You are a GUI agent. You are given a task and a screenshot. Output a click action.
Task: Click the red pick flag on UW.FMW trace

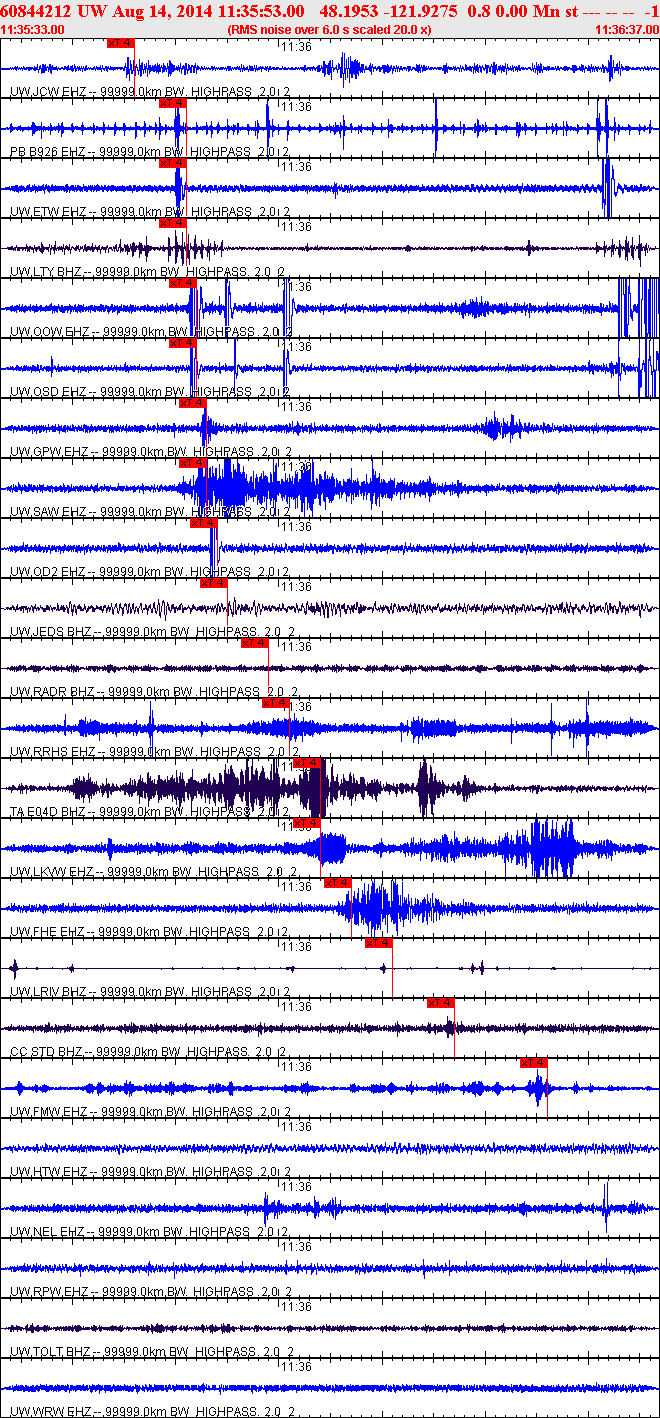(x=534, y=1063)
